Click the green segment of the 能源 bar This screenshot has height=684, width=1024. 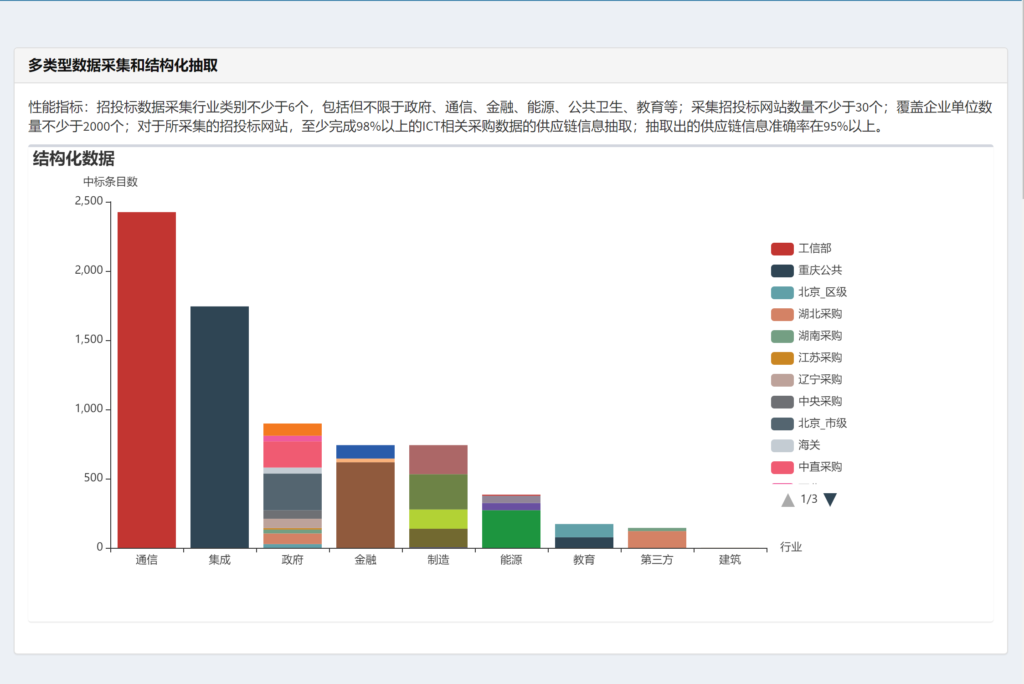point(511,529)
